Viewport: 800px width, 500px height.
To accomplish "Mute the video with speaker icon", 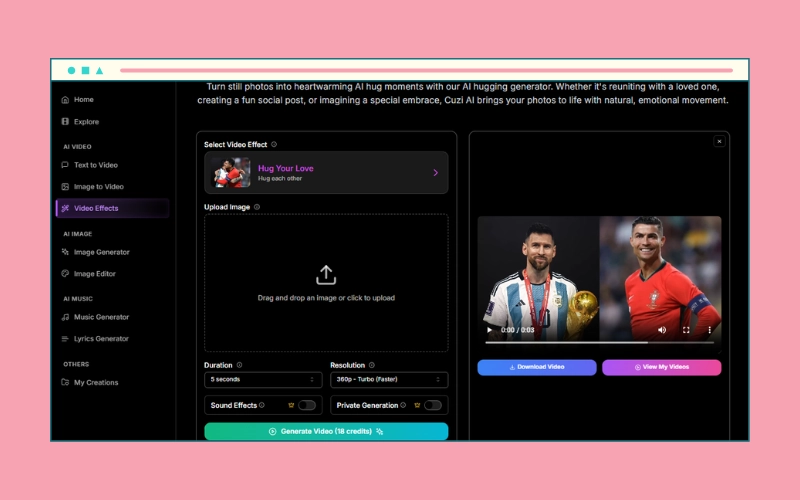I will click(662, 329).
